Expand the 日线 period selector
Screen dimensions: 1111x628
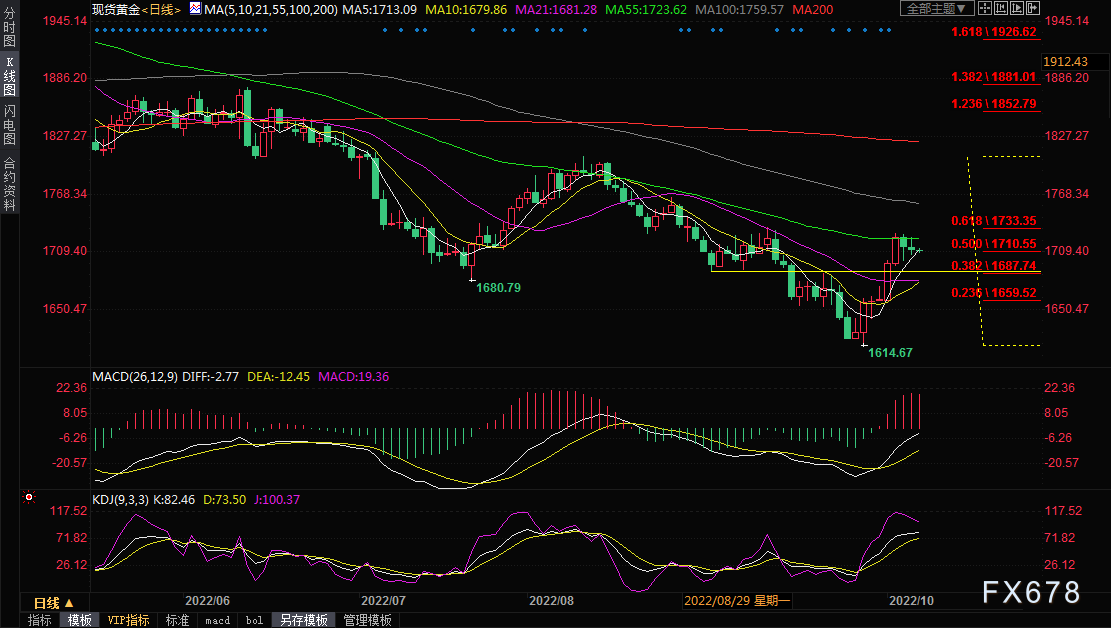(x=53, y=603)
